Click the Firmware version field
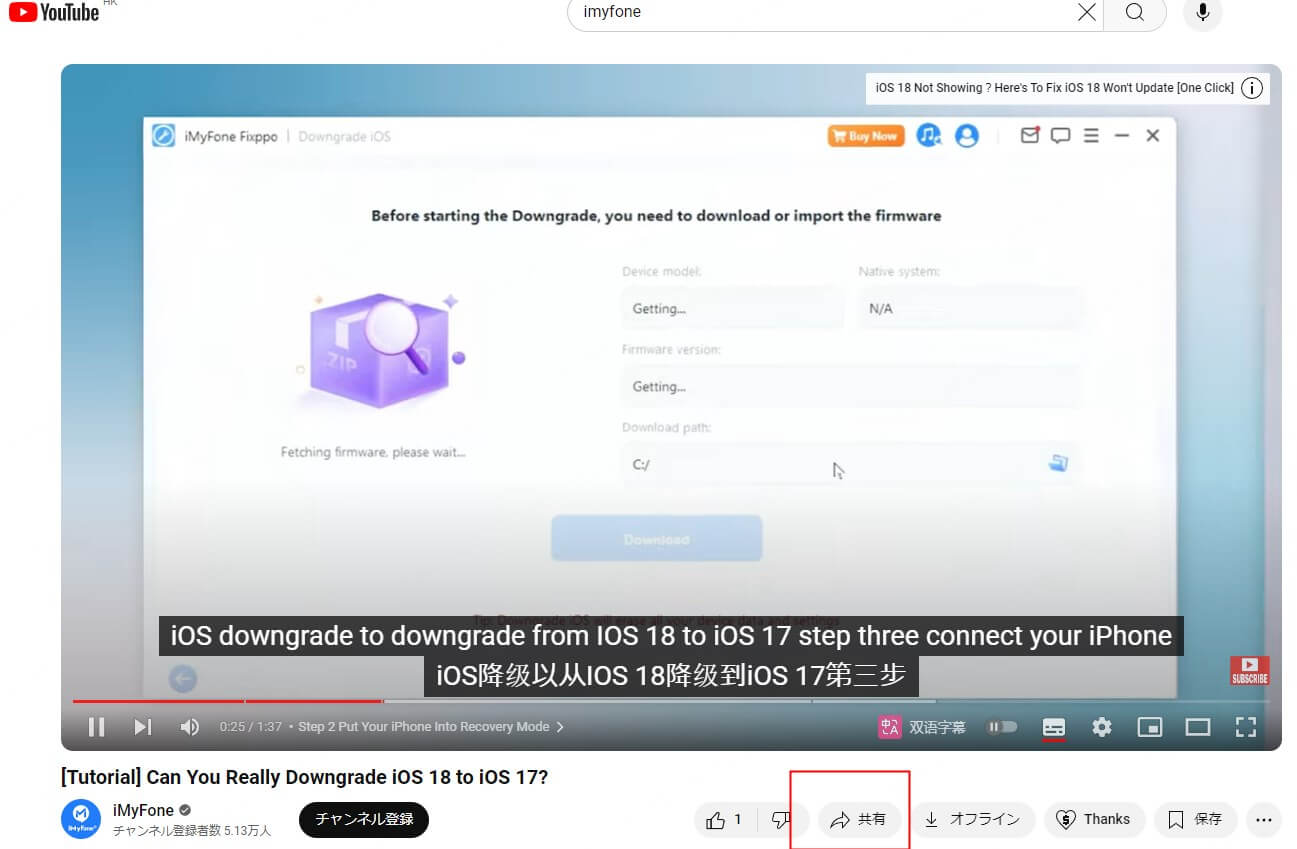The image size is (1297, 849). tap(852, 386)
